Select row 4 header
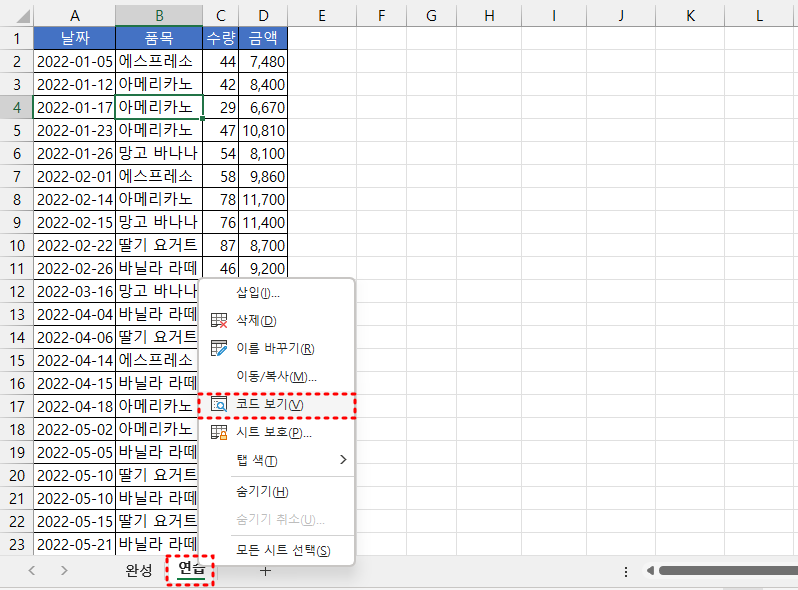This screenshot has height=590, width=798. click(16, 107)
